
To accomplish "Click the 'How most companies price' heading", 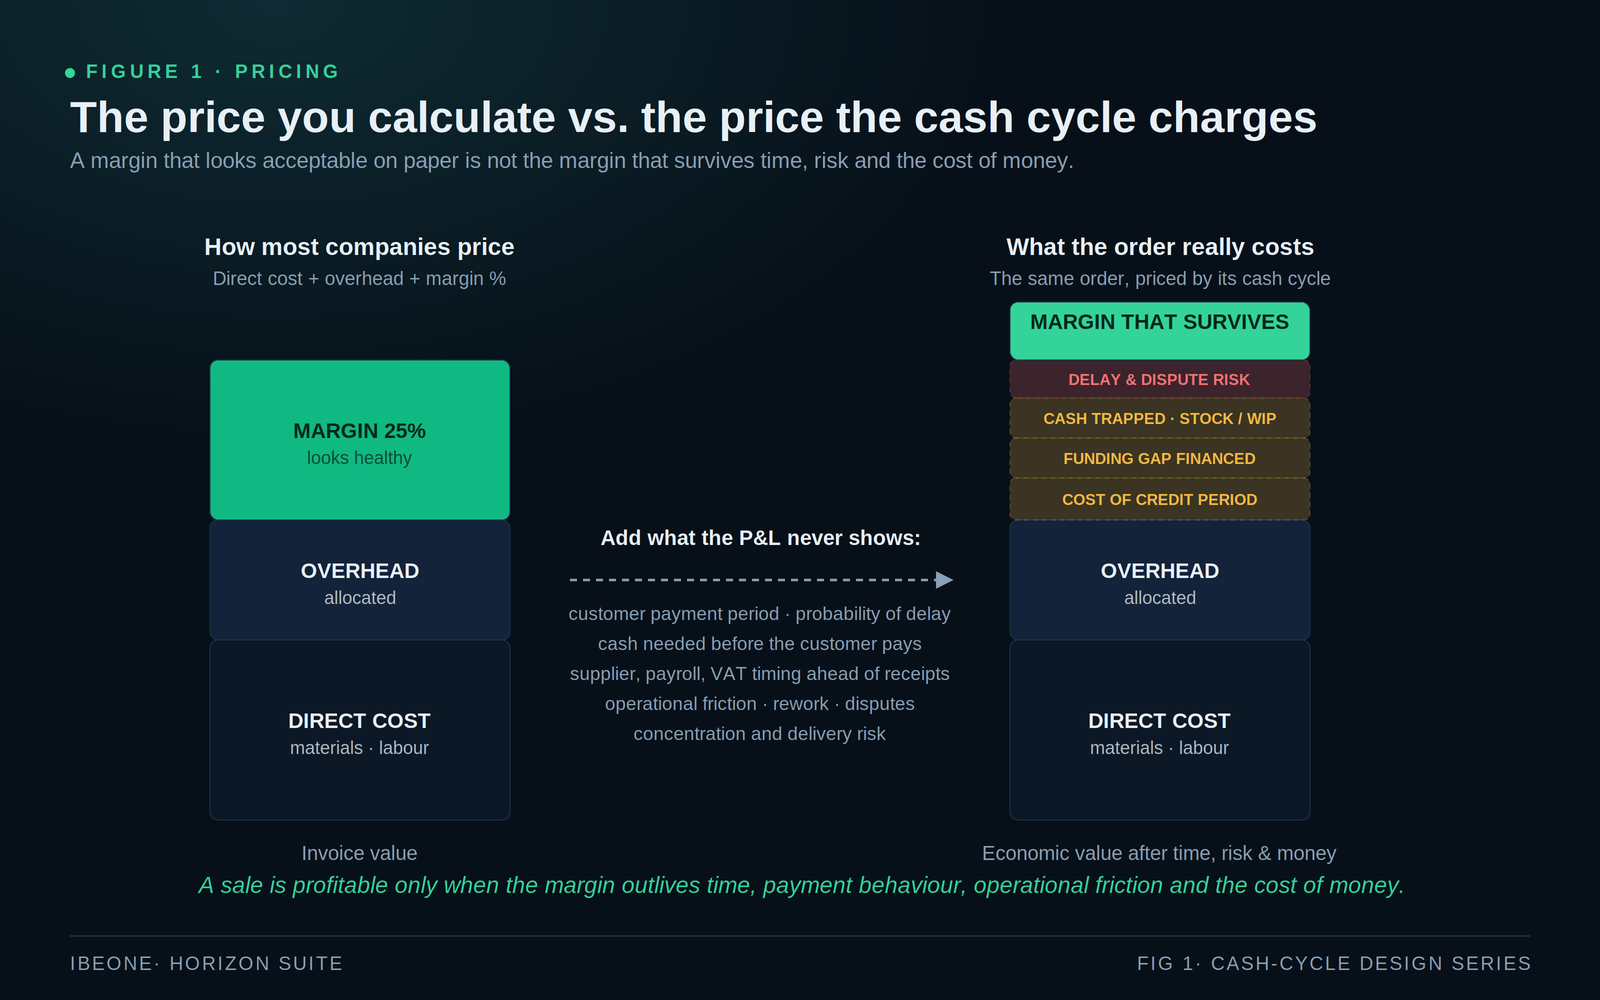I will tap(359, 247).
